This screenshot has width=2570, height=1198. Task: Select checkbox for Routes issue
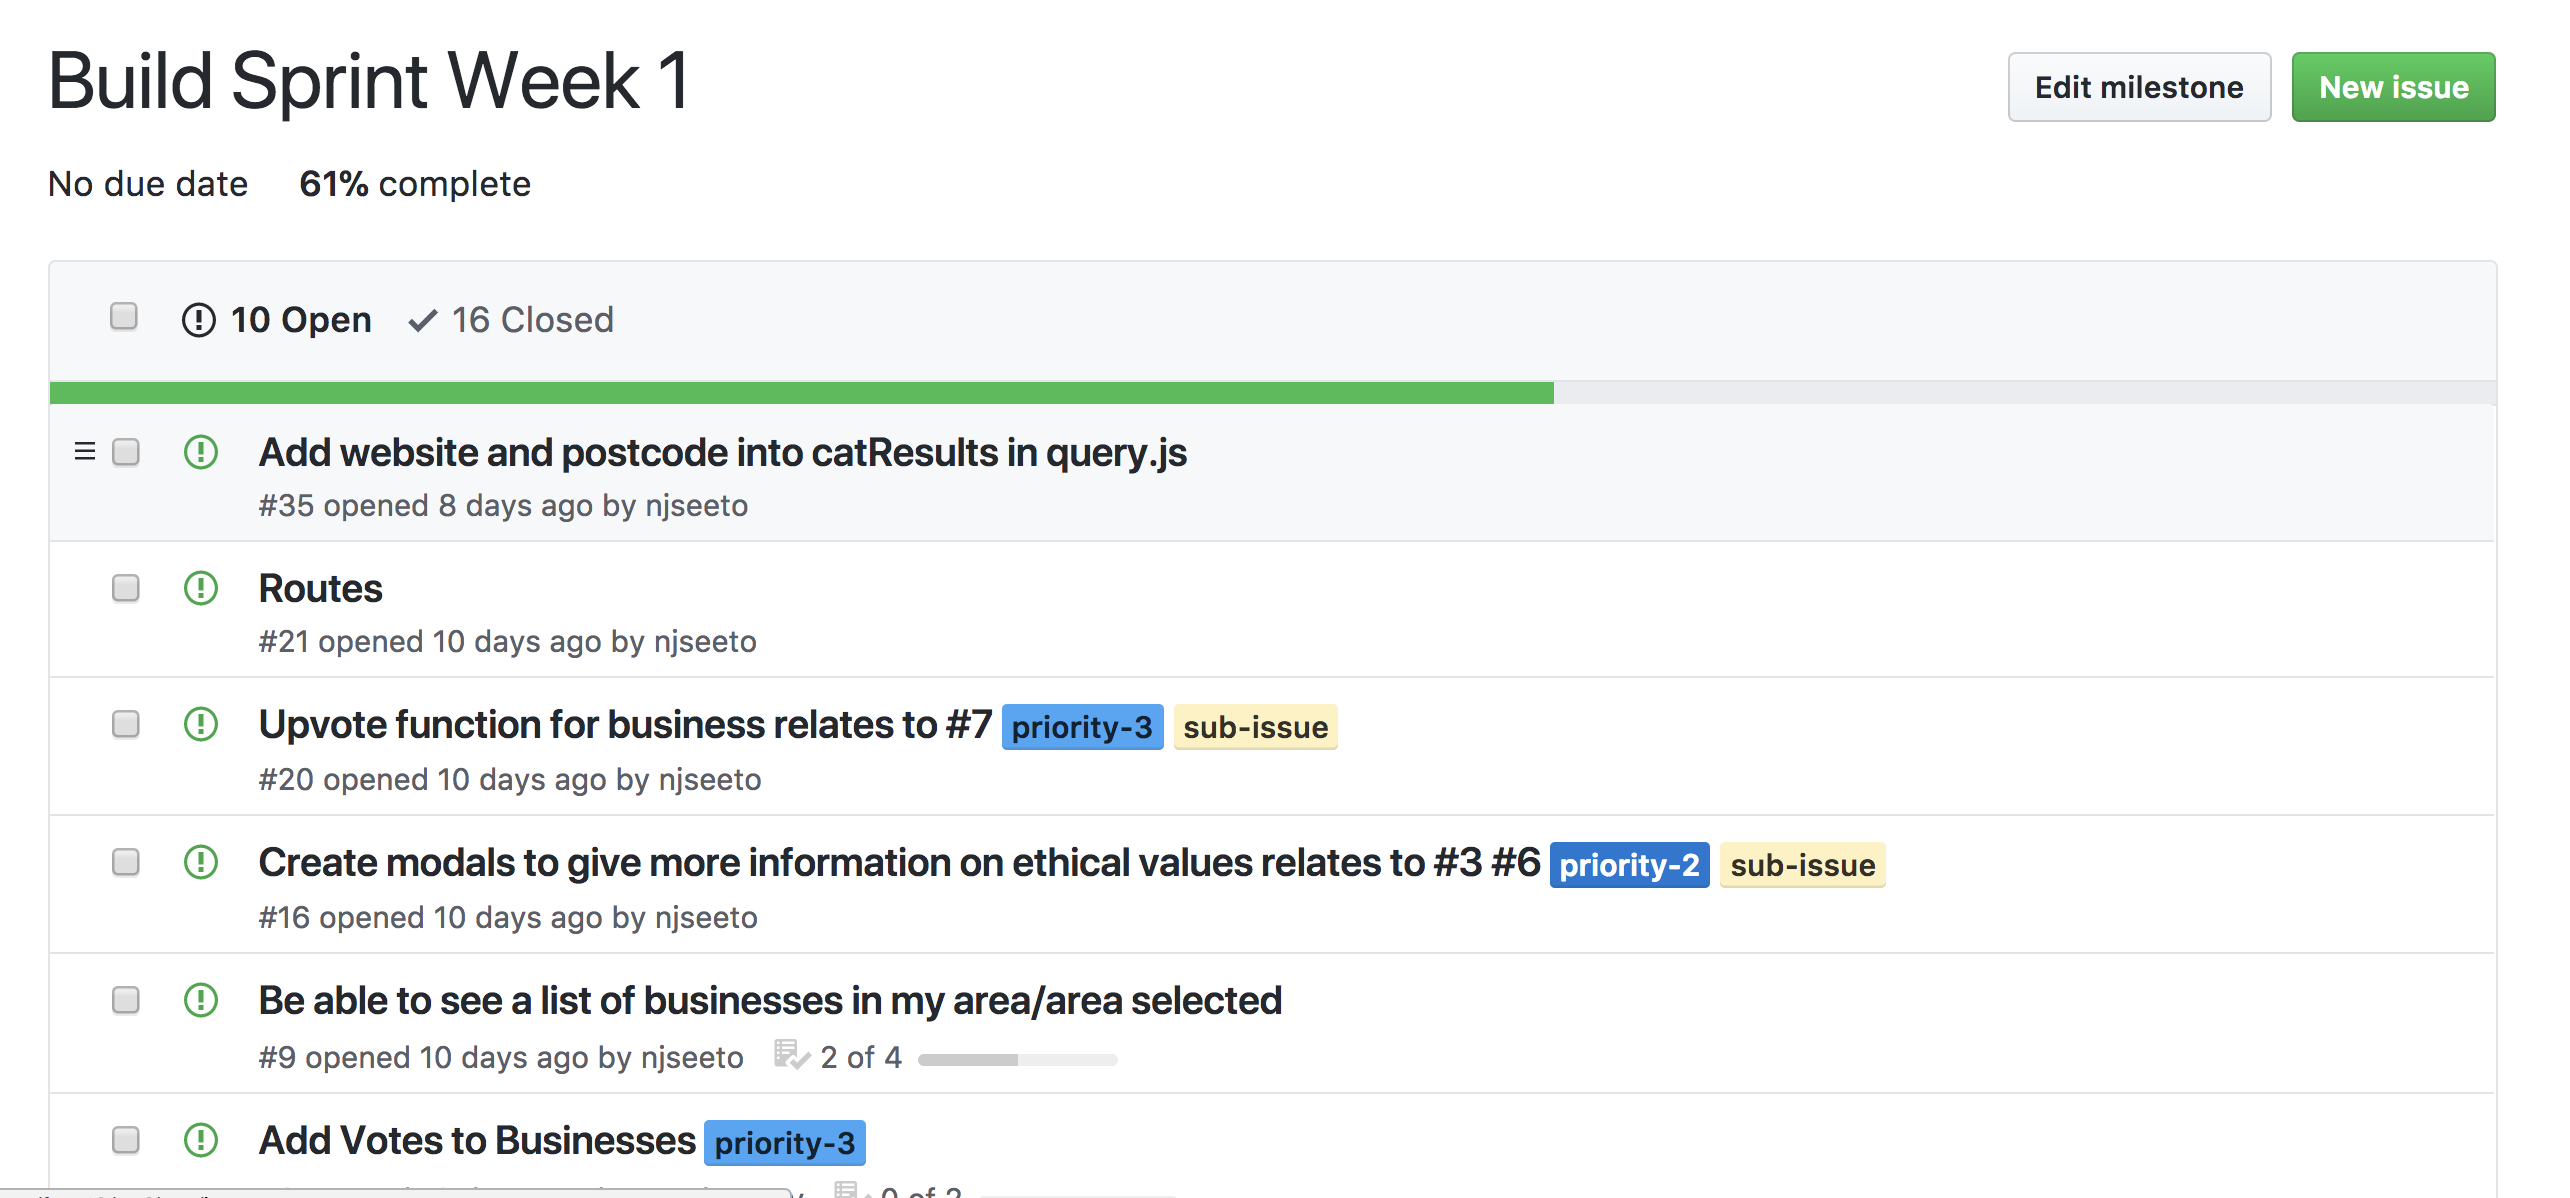tap(126, 588)
